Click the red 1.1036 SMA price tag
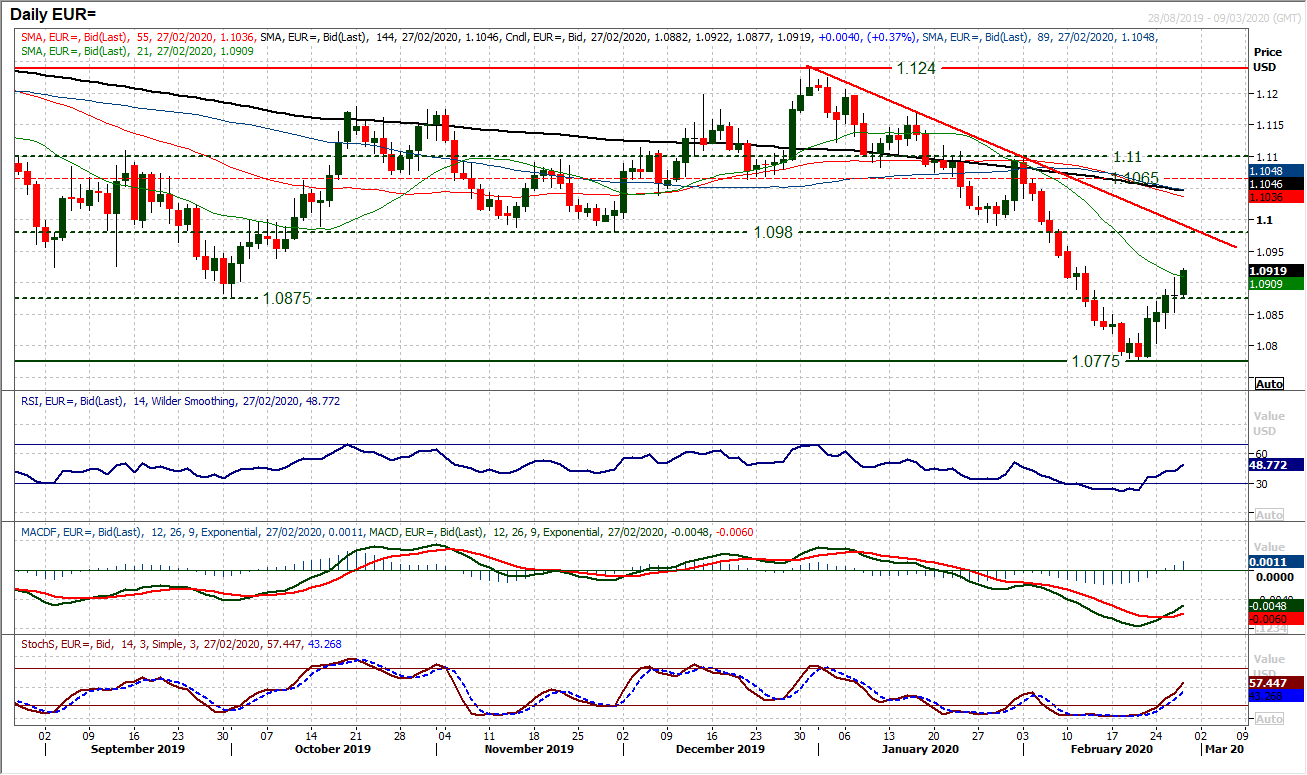 click(x=1275, y=197)
